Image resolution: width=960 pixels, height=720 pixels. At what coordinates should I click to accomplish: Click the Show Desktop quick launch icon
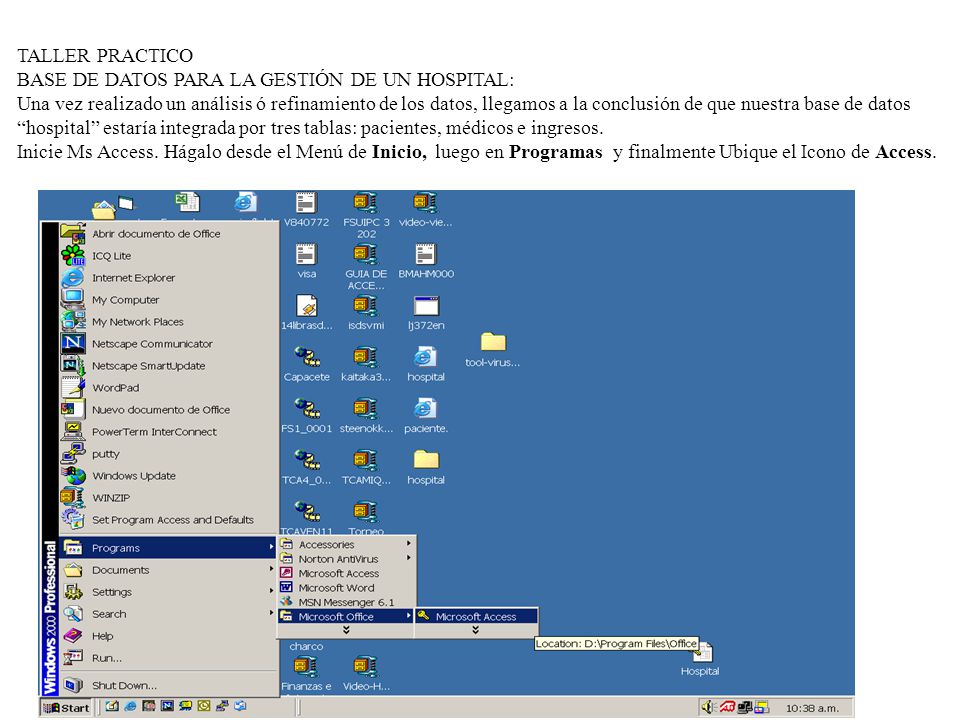coord(112,707)
